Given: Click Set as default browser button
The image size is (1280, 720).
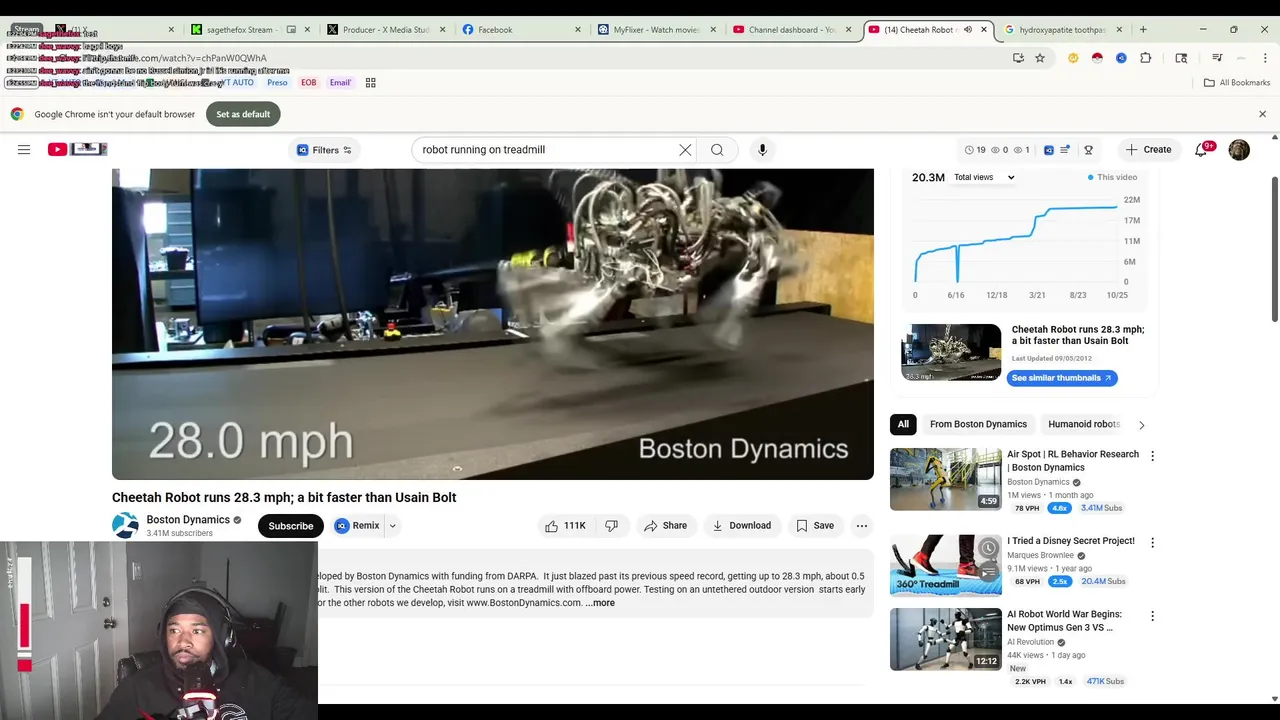Looking at the screenshot, I should point(243,114).
